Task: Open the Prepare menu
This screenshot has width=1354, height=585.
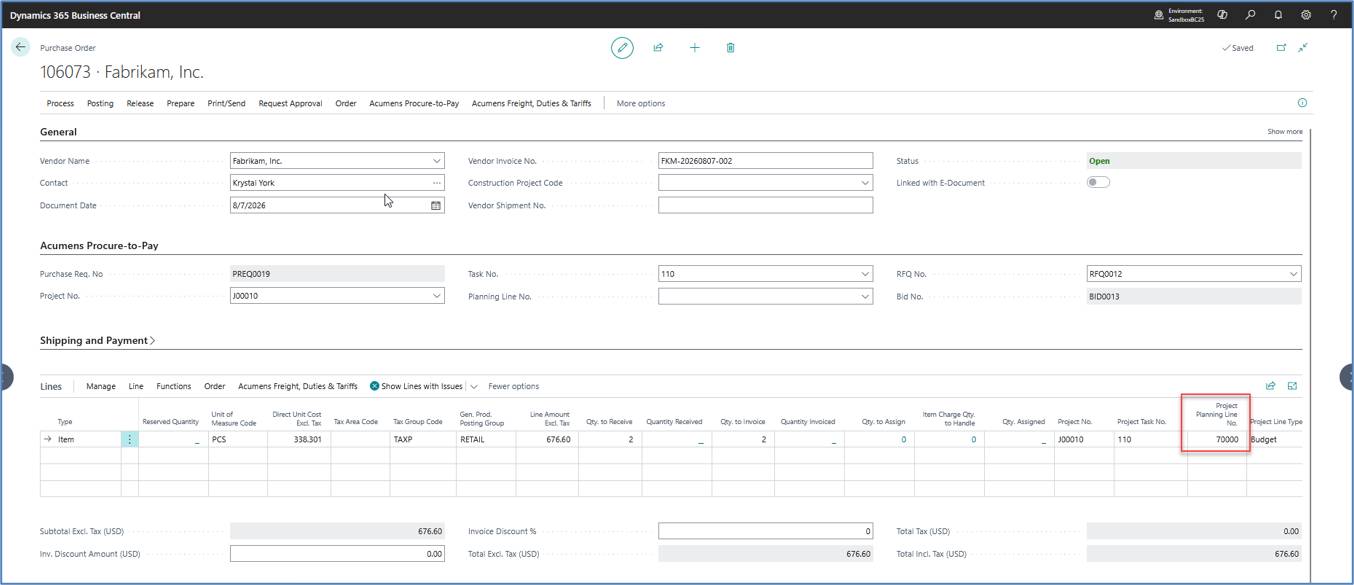Action: tap(181, 103)
